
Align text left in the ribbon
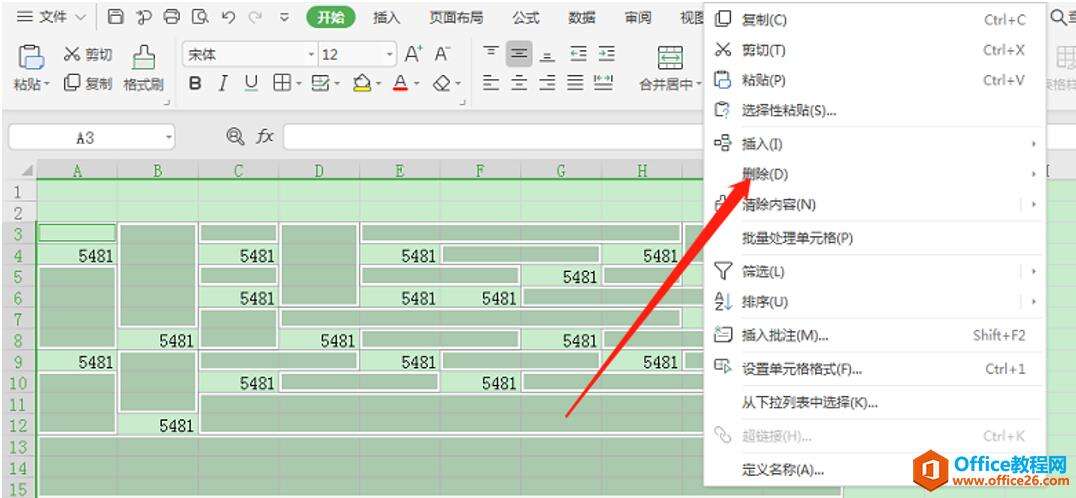click(x=491, y=83)
